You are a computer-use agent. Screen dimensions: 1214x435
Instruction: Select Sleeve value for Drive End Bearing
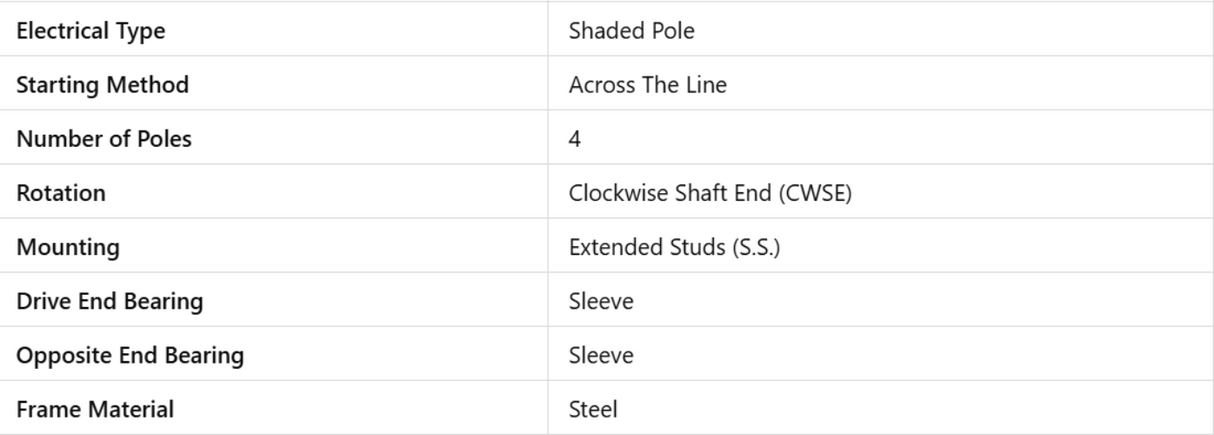coord(601,301)
